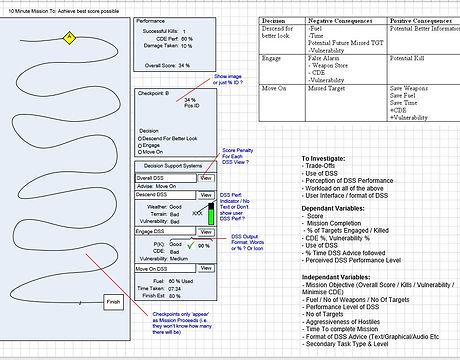Click View button next to Overall DSS
The height and width of the screenshot is (360, 460).
point(206,178)
